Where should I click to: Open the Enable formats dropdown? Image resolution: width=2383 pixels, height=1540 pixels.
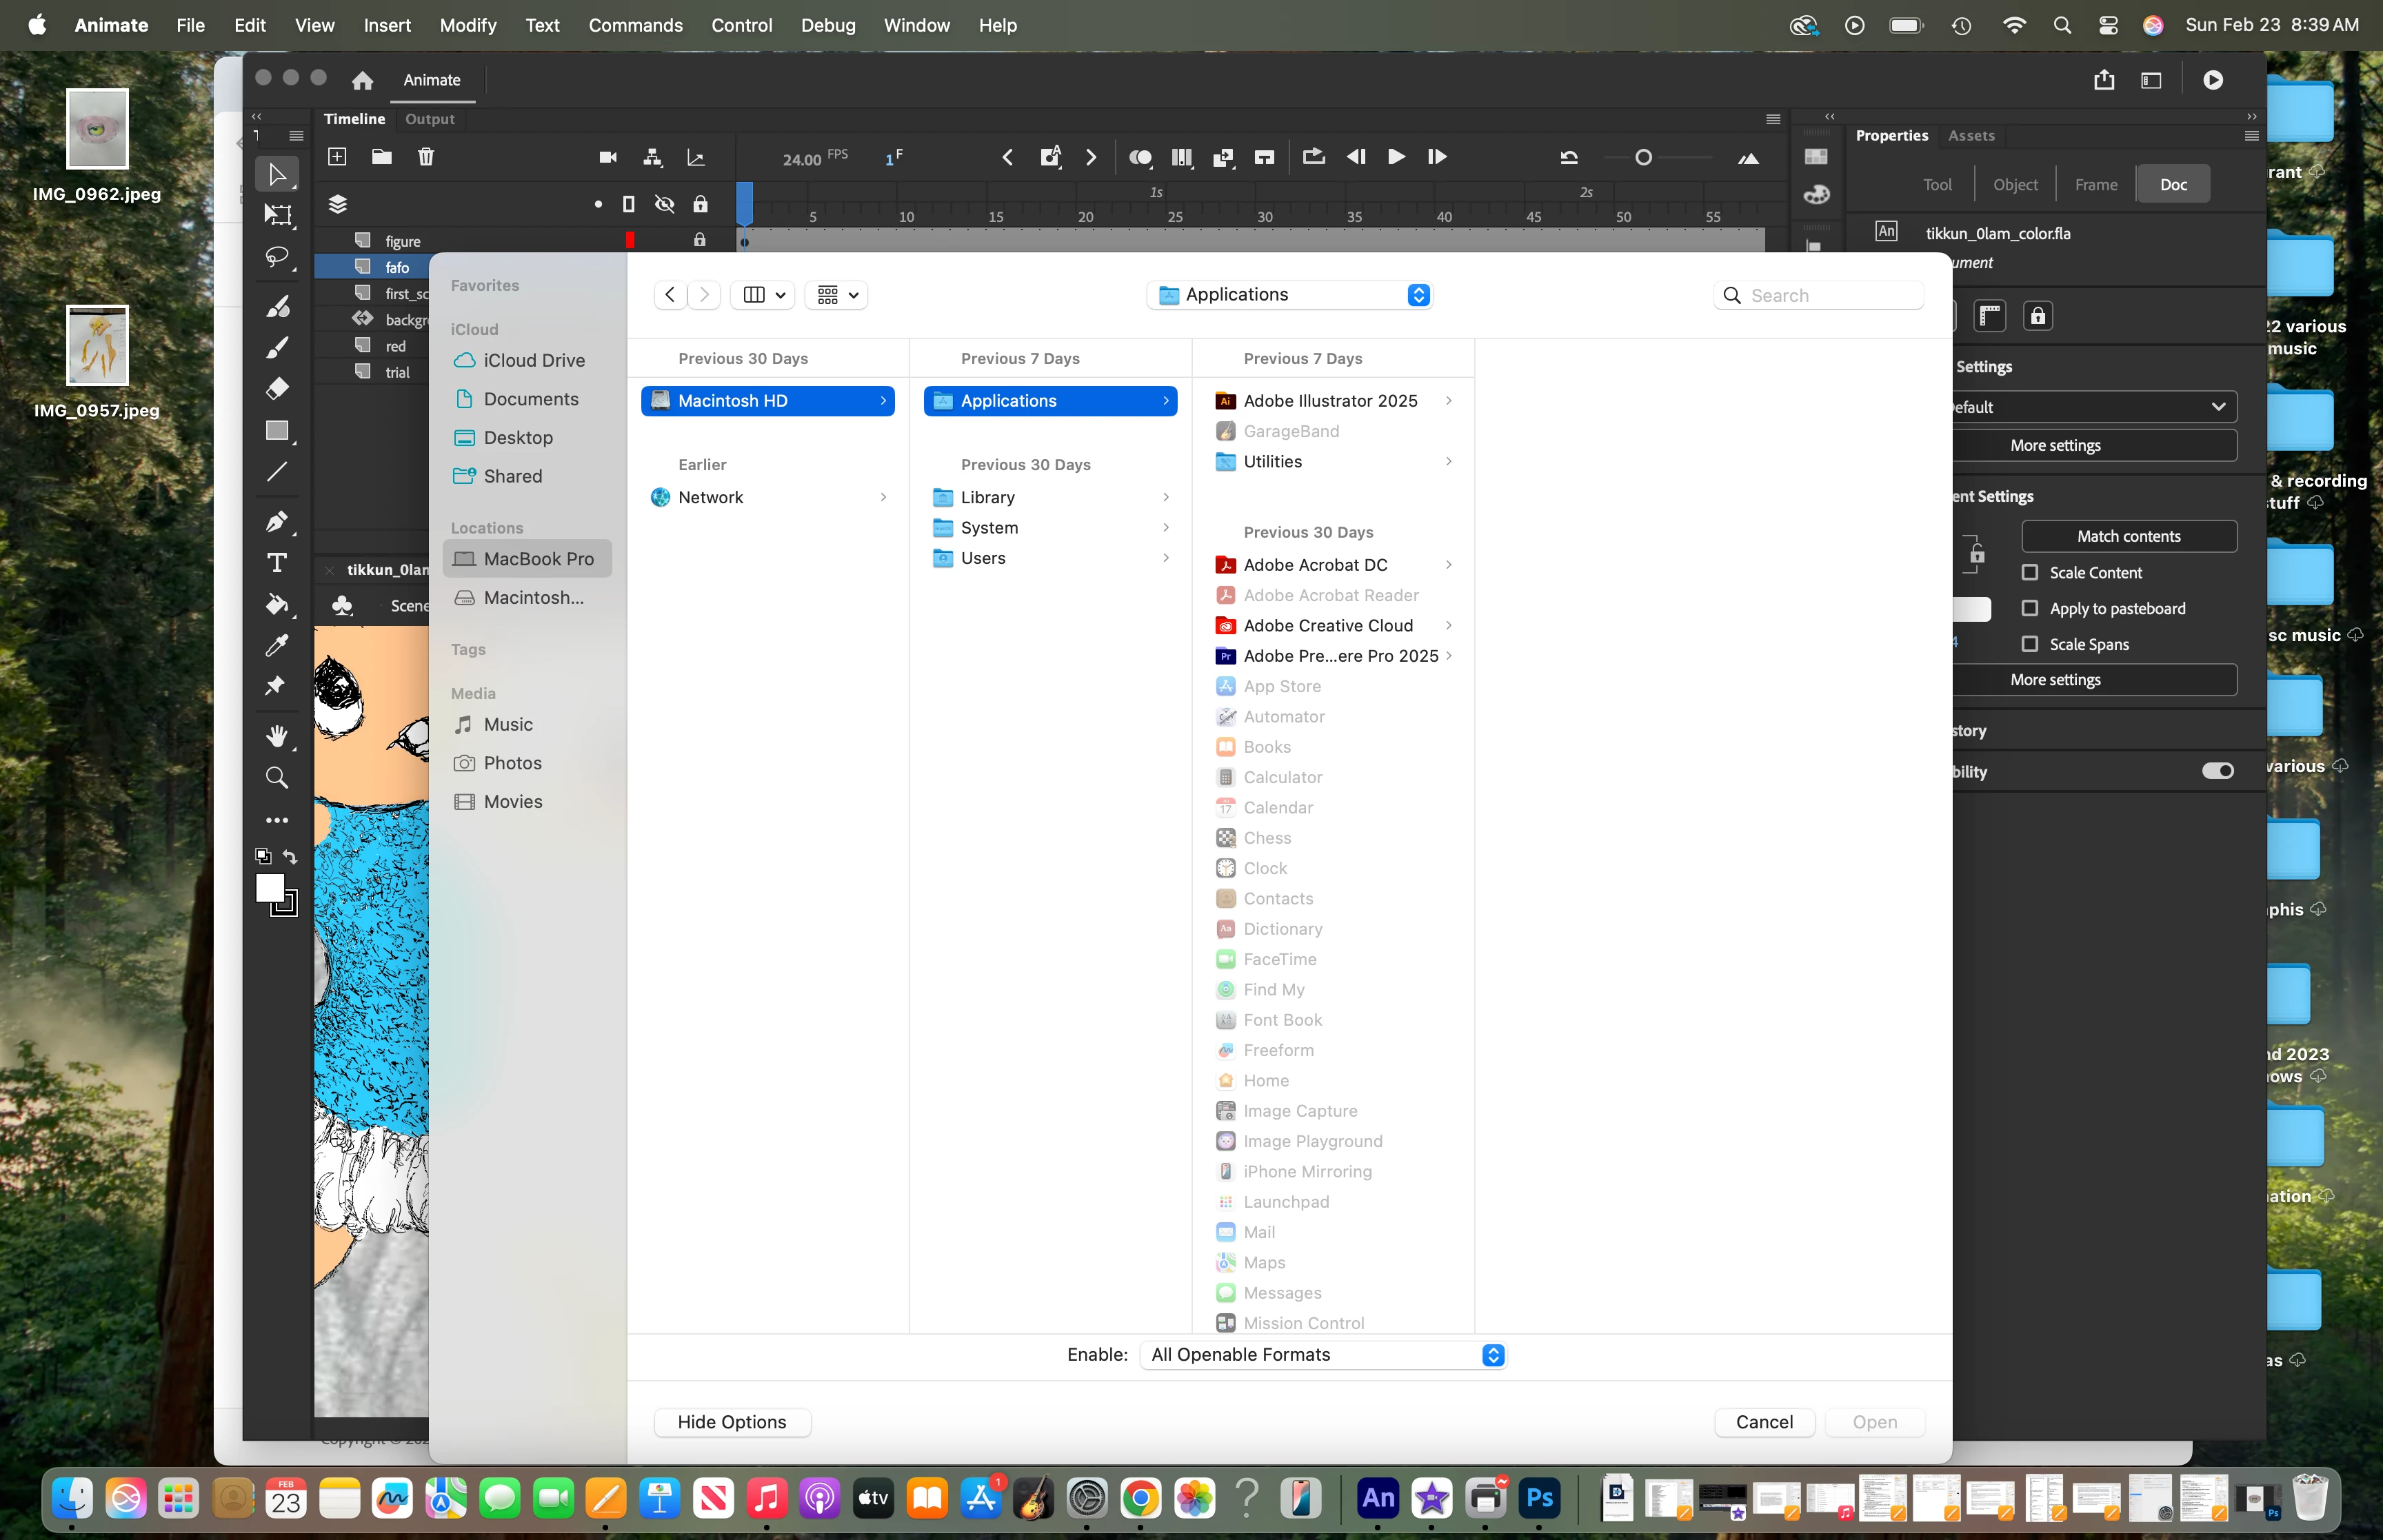click(1322, 1354)
